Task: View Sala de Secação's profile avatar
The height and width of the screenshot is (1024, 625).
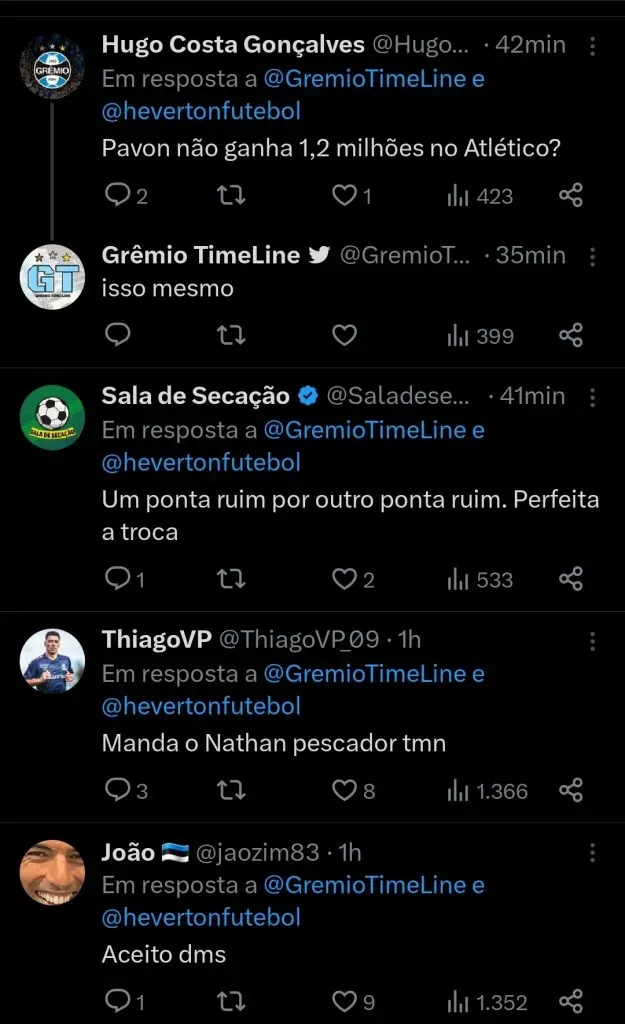Action: click(x=53, y=416)
